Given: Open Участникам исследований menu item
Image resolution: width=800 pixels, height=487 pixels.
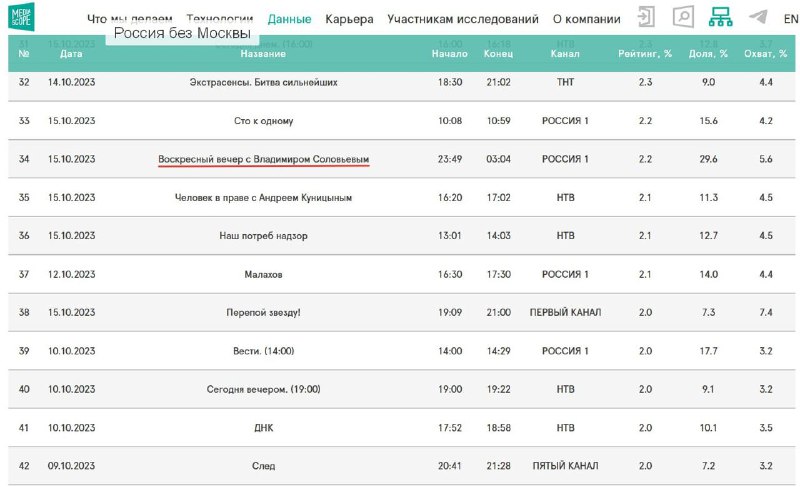Looking at the screenshot, I should pos(463,19).
